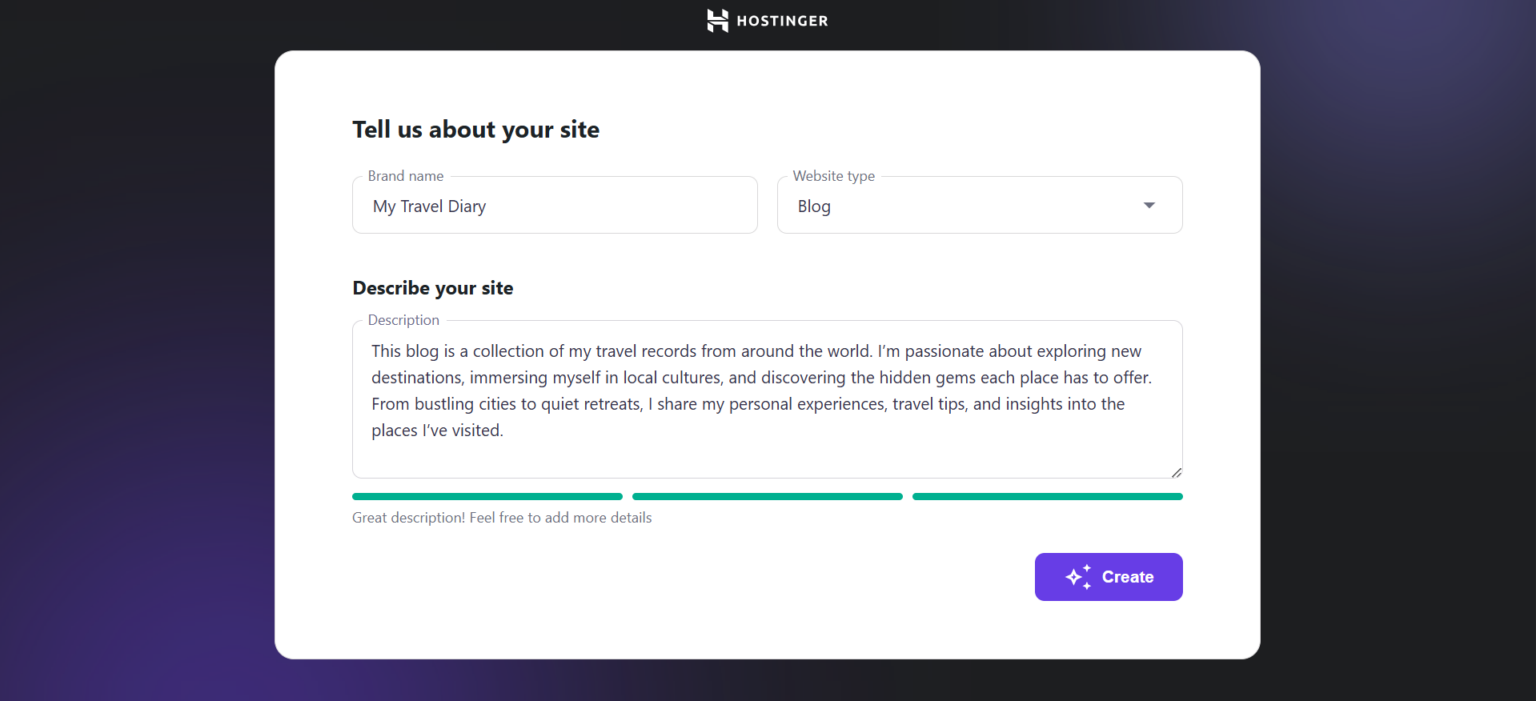Click the 'Great description!' helper text
Image resolution: width=1536 pixels, height=701 pixels.
click(x=501, y=517)
